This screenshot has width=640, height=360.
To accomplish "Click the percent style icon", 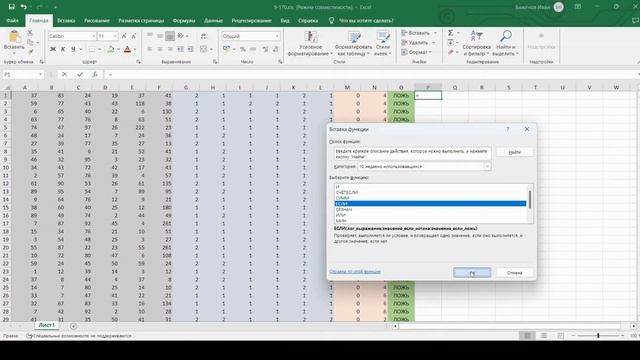I will click(x=243, y=49).
